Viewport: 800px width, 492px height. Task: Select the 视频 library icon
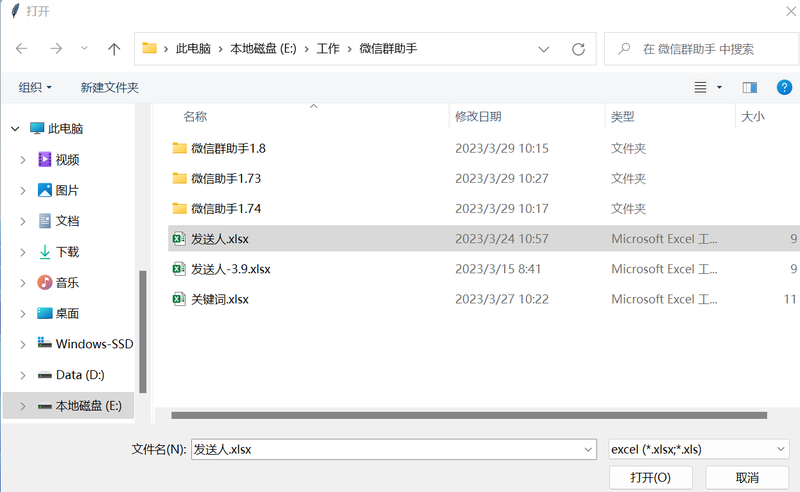click(x=45, y=159)
